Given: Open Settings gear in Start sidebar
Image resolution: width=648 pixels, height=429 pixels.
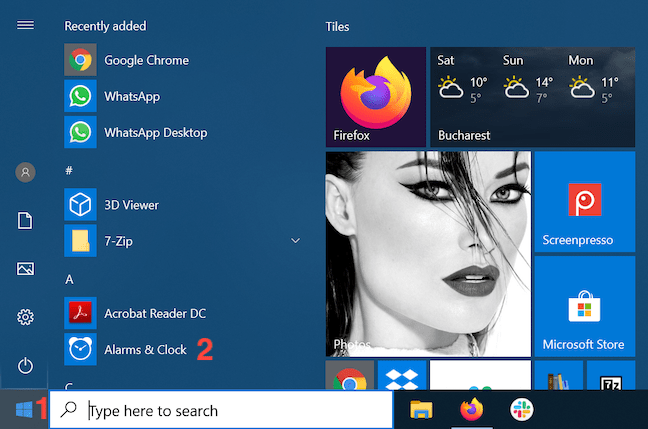Looking at the screenshot, I should coord(25,317).
